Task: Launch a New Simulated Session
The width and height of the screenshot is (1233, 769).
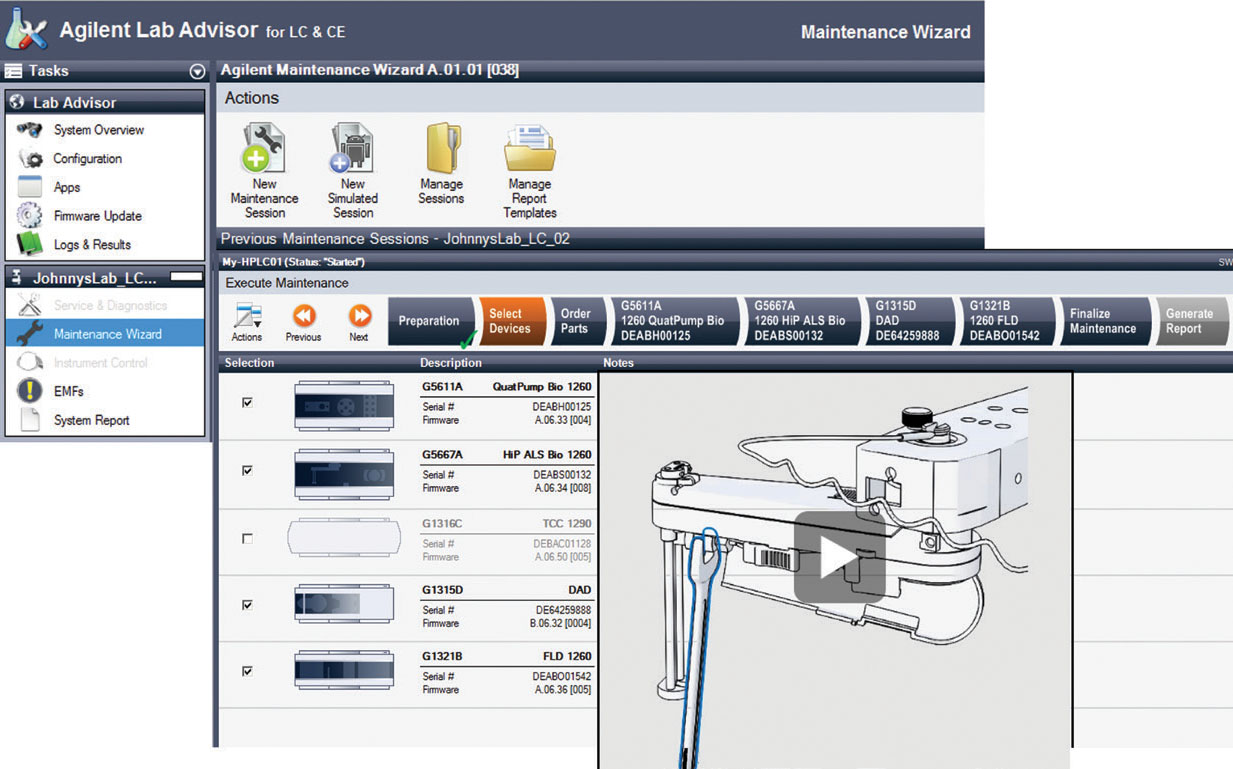Action: coord(352,171)
